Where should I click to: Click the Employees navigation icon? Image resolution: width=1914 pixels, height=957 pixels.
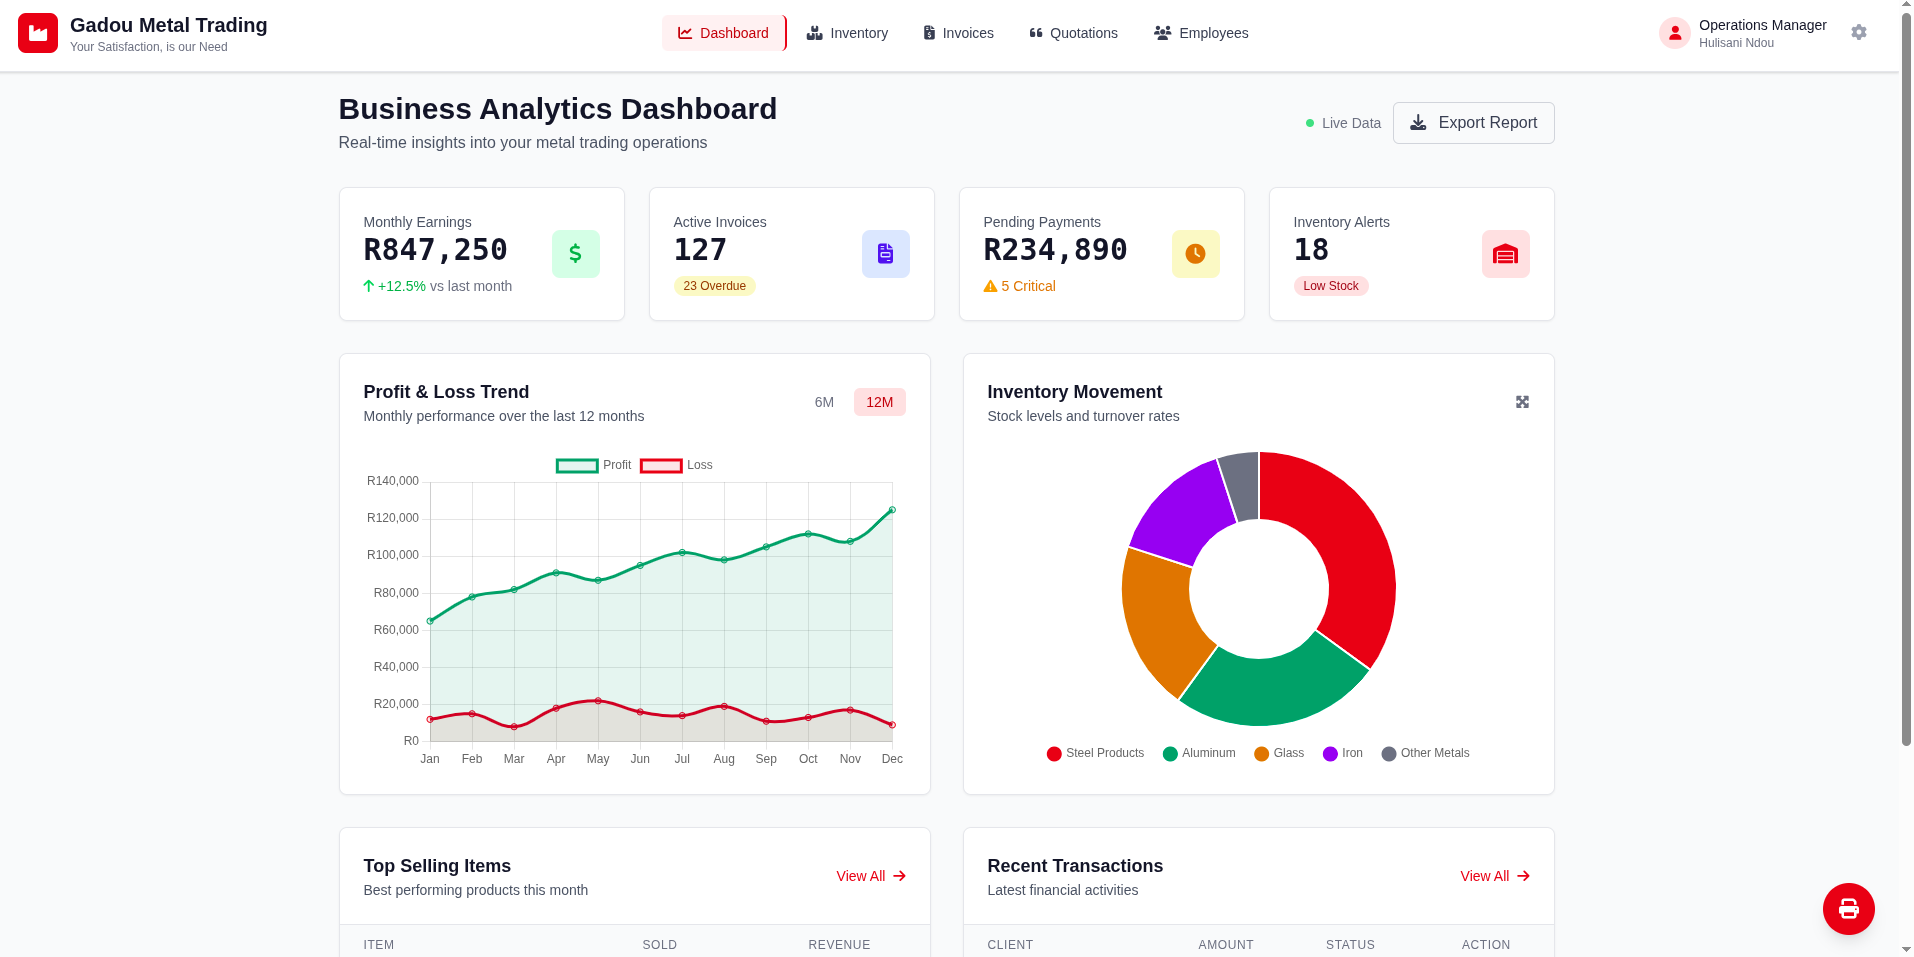click(x=1161, y=33)
